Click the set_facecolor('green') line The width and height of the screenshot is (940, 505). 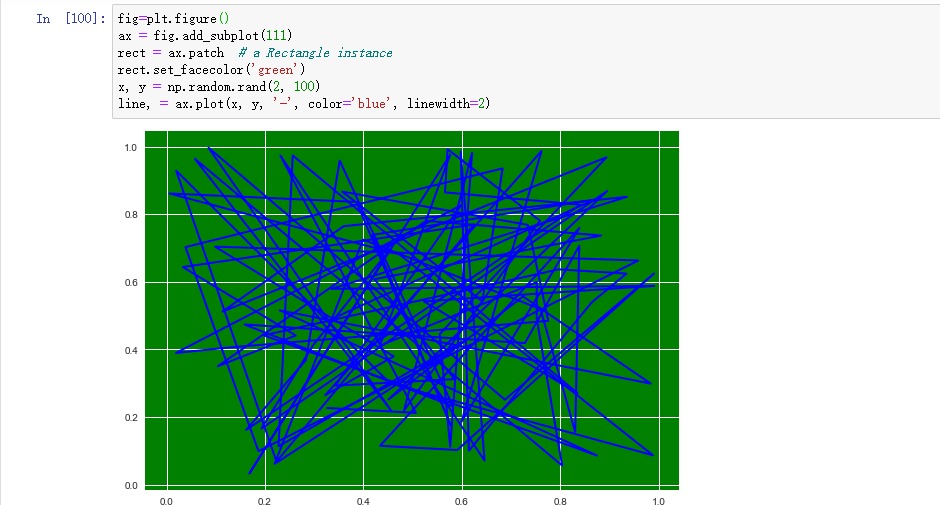(x=212, y=70)
